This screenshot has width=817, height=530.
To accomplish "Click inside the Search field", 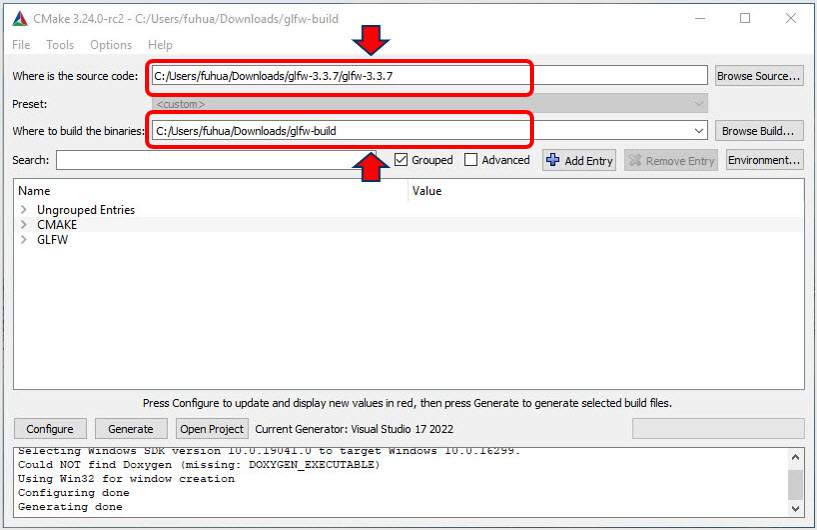I will 216,160.
